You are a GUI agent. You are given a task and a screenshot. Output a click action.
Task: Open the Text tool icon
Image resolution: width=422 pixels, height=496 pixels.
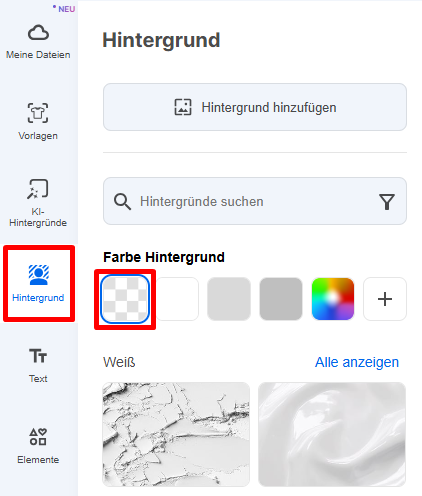38,356
